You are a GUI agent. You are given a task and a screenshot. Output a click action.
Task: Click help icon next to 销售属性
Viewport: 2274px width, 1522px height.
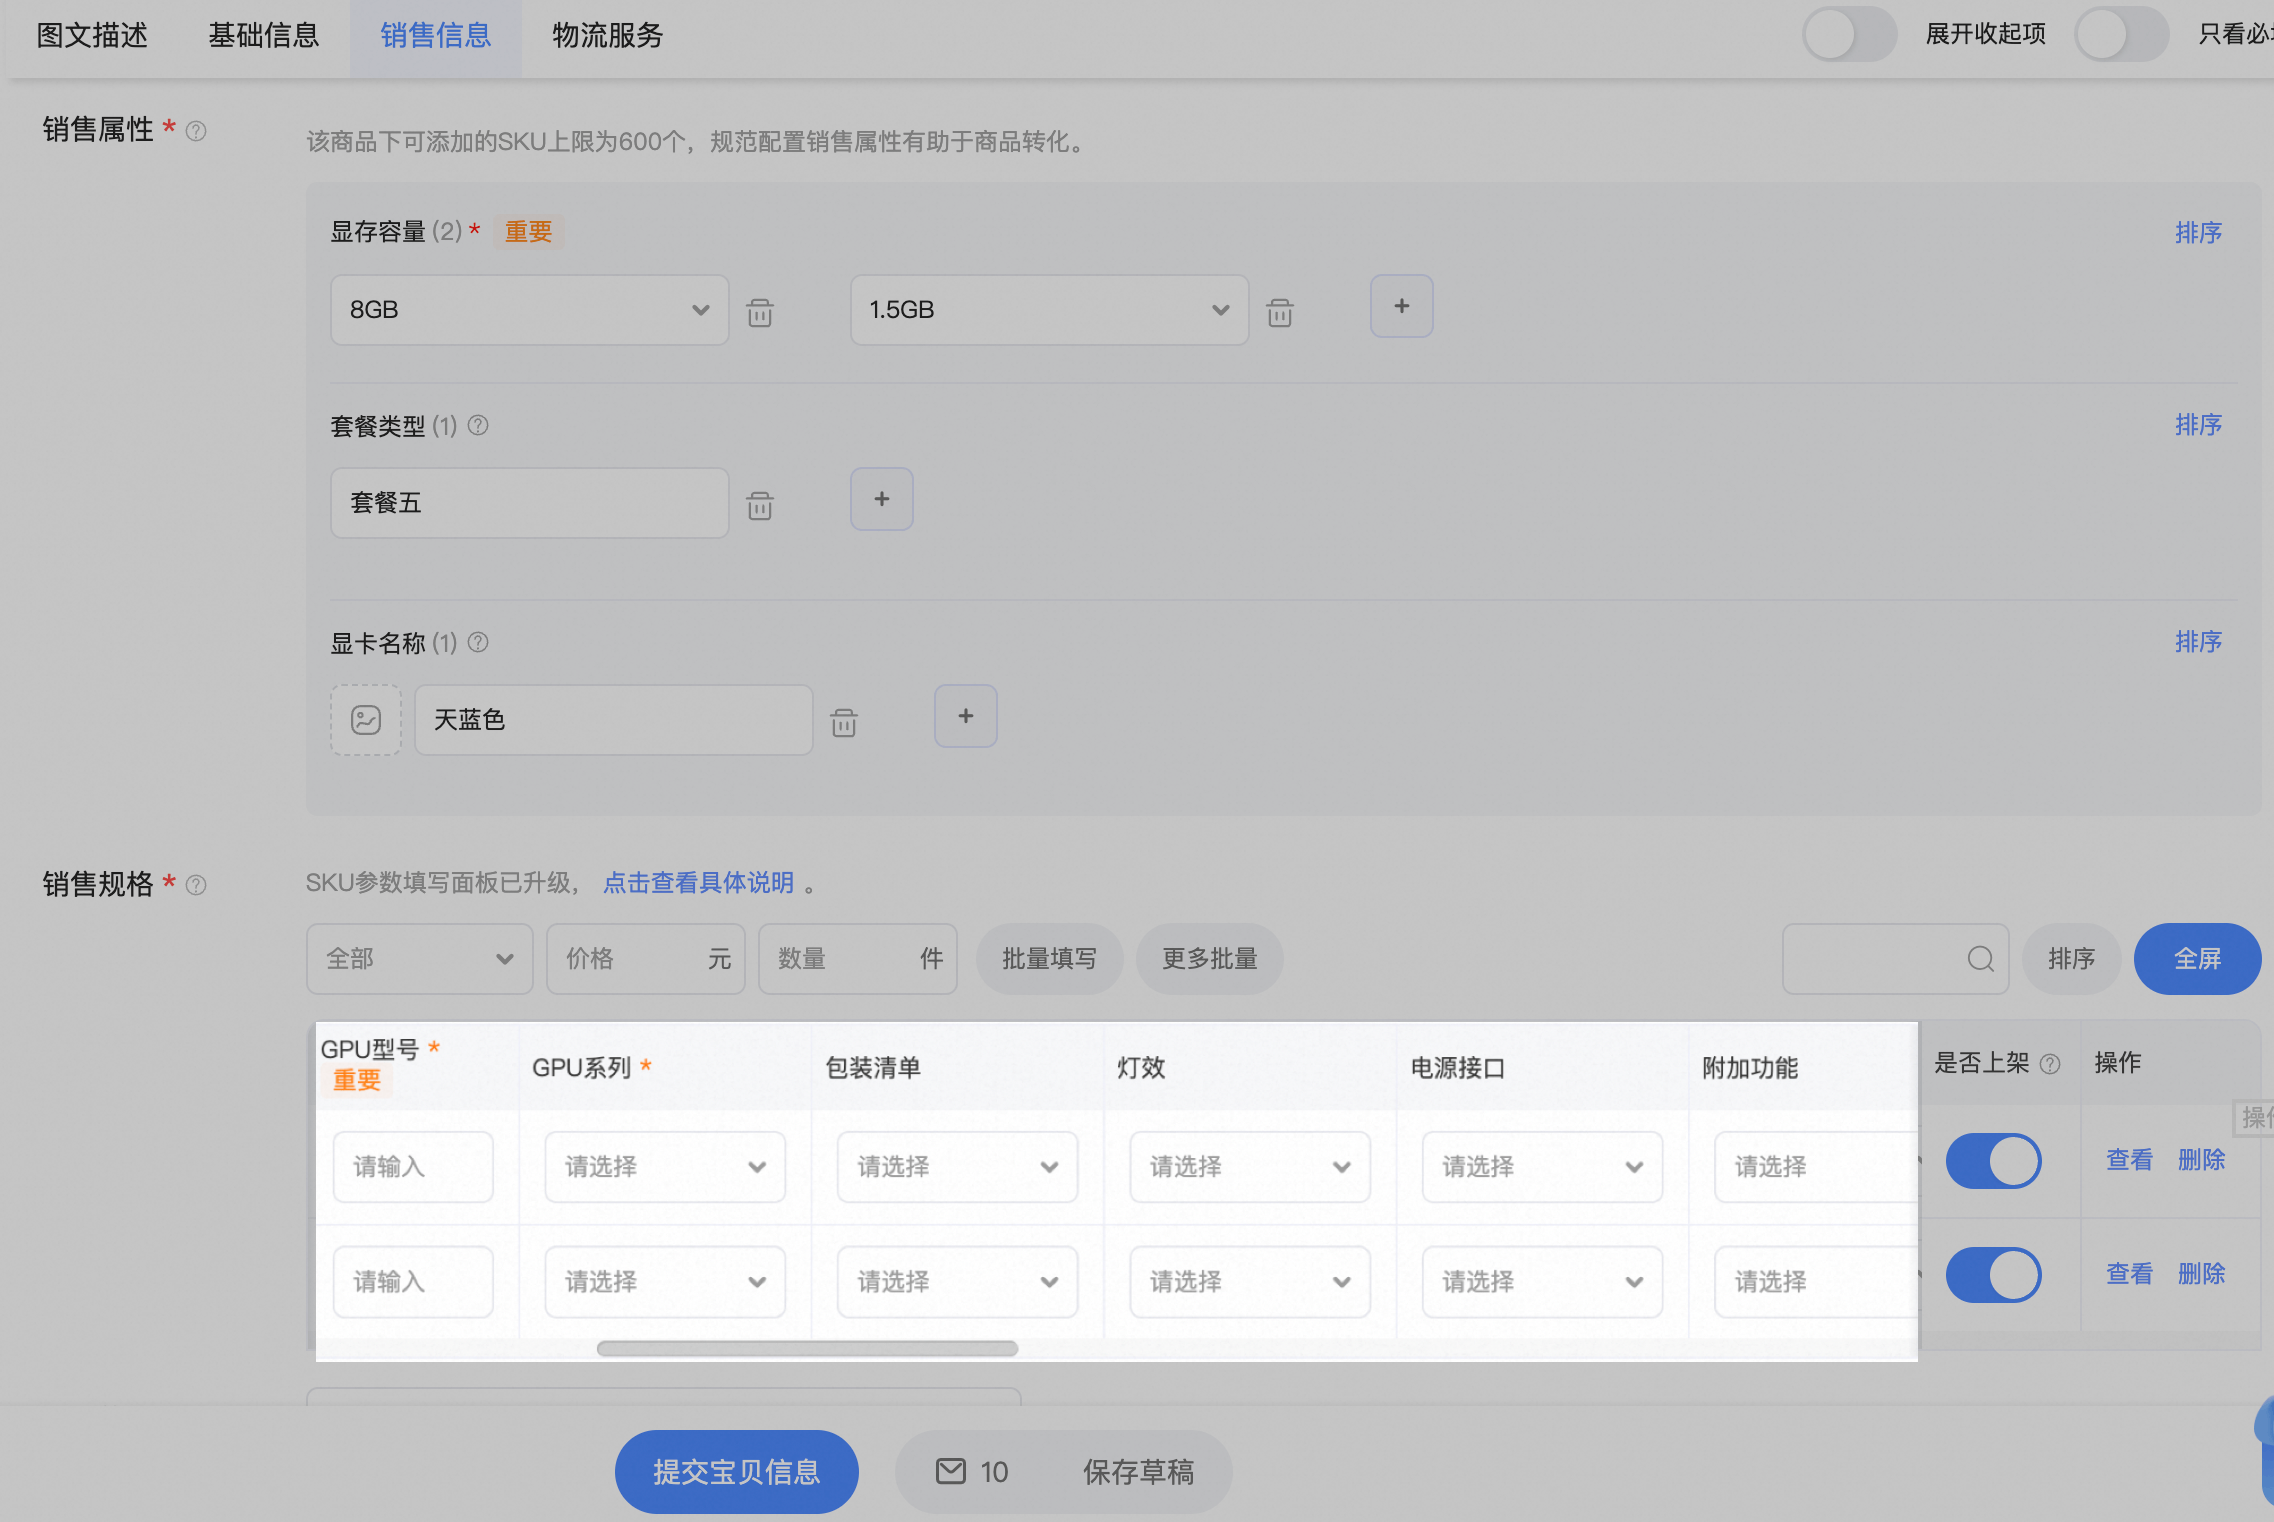(196, 131)
